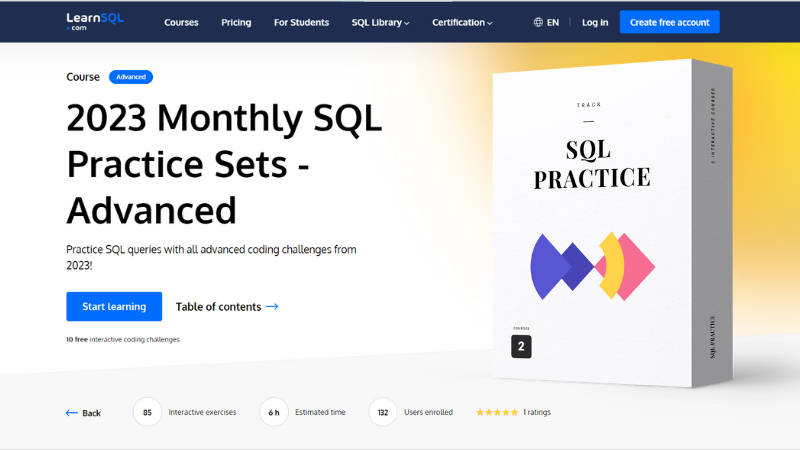
Task: Expand the Certification dropdown
Action: 462,22
